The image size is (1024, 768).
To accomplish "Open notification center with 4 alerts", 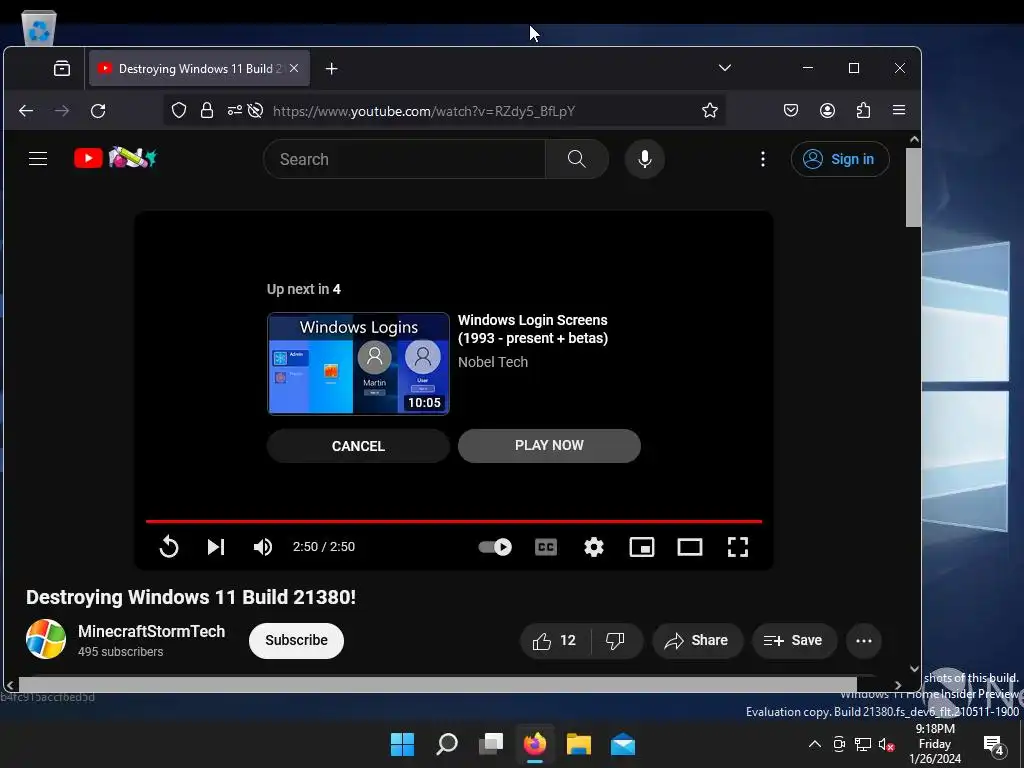I will click(994, 744).
